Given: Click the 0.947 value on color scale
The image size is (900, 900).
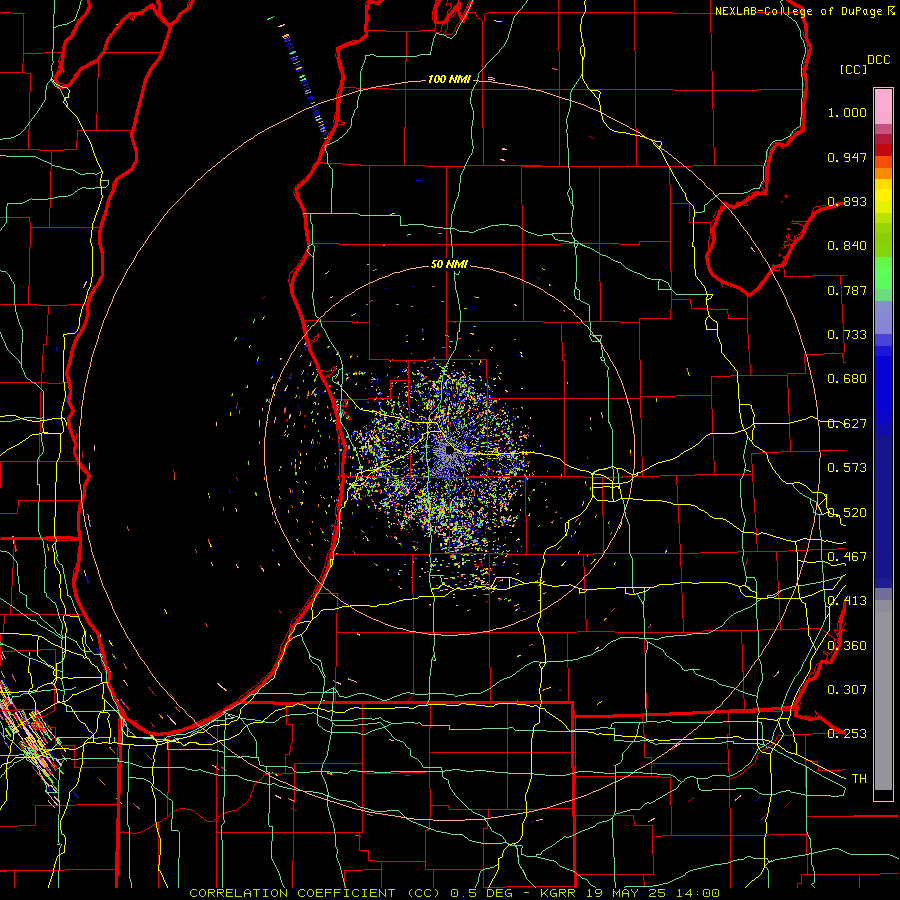Looking at the screenshot, I should [x=847, y=157].
